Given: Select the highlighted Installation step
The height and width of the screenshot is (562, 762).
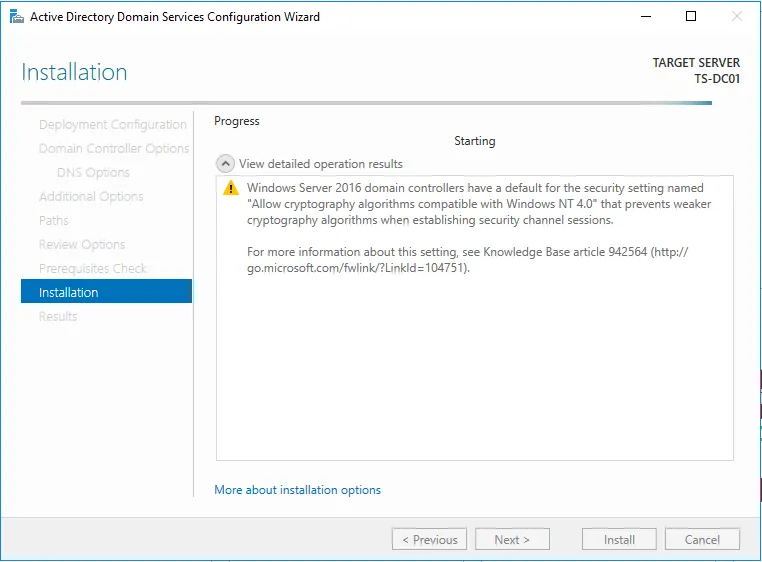Looking at the screenshot, I should (x=106, y=291).
